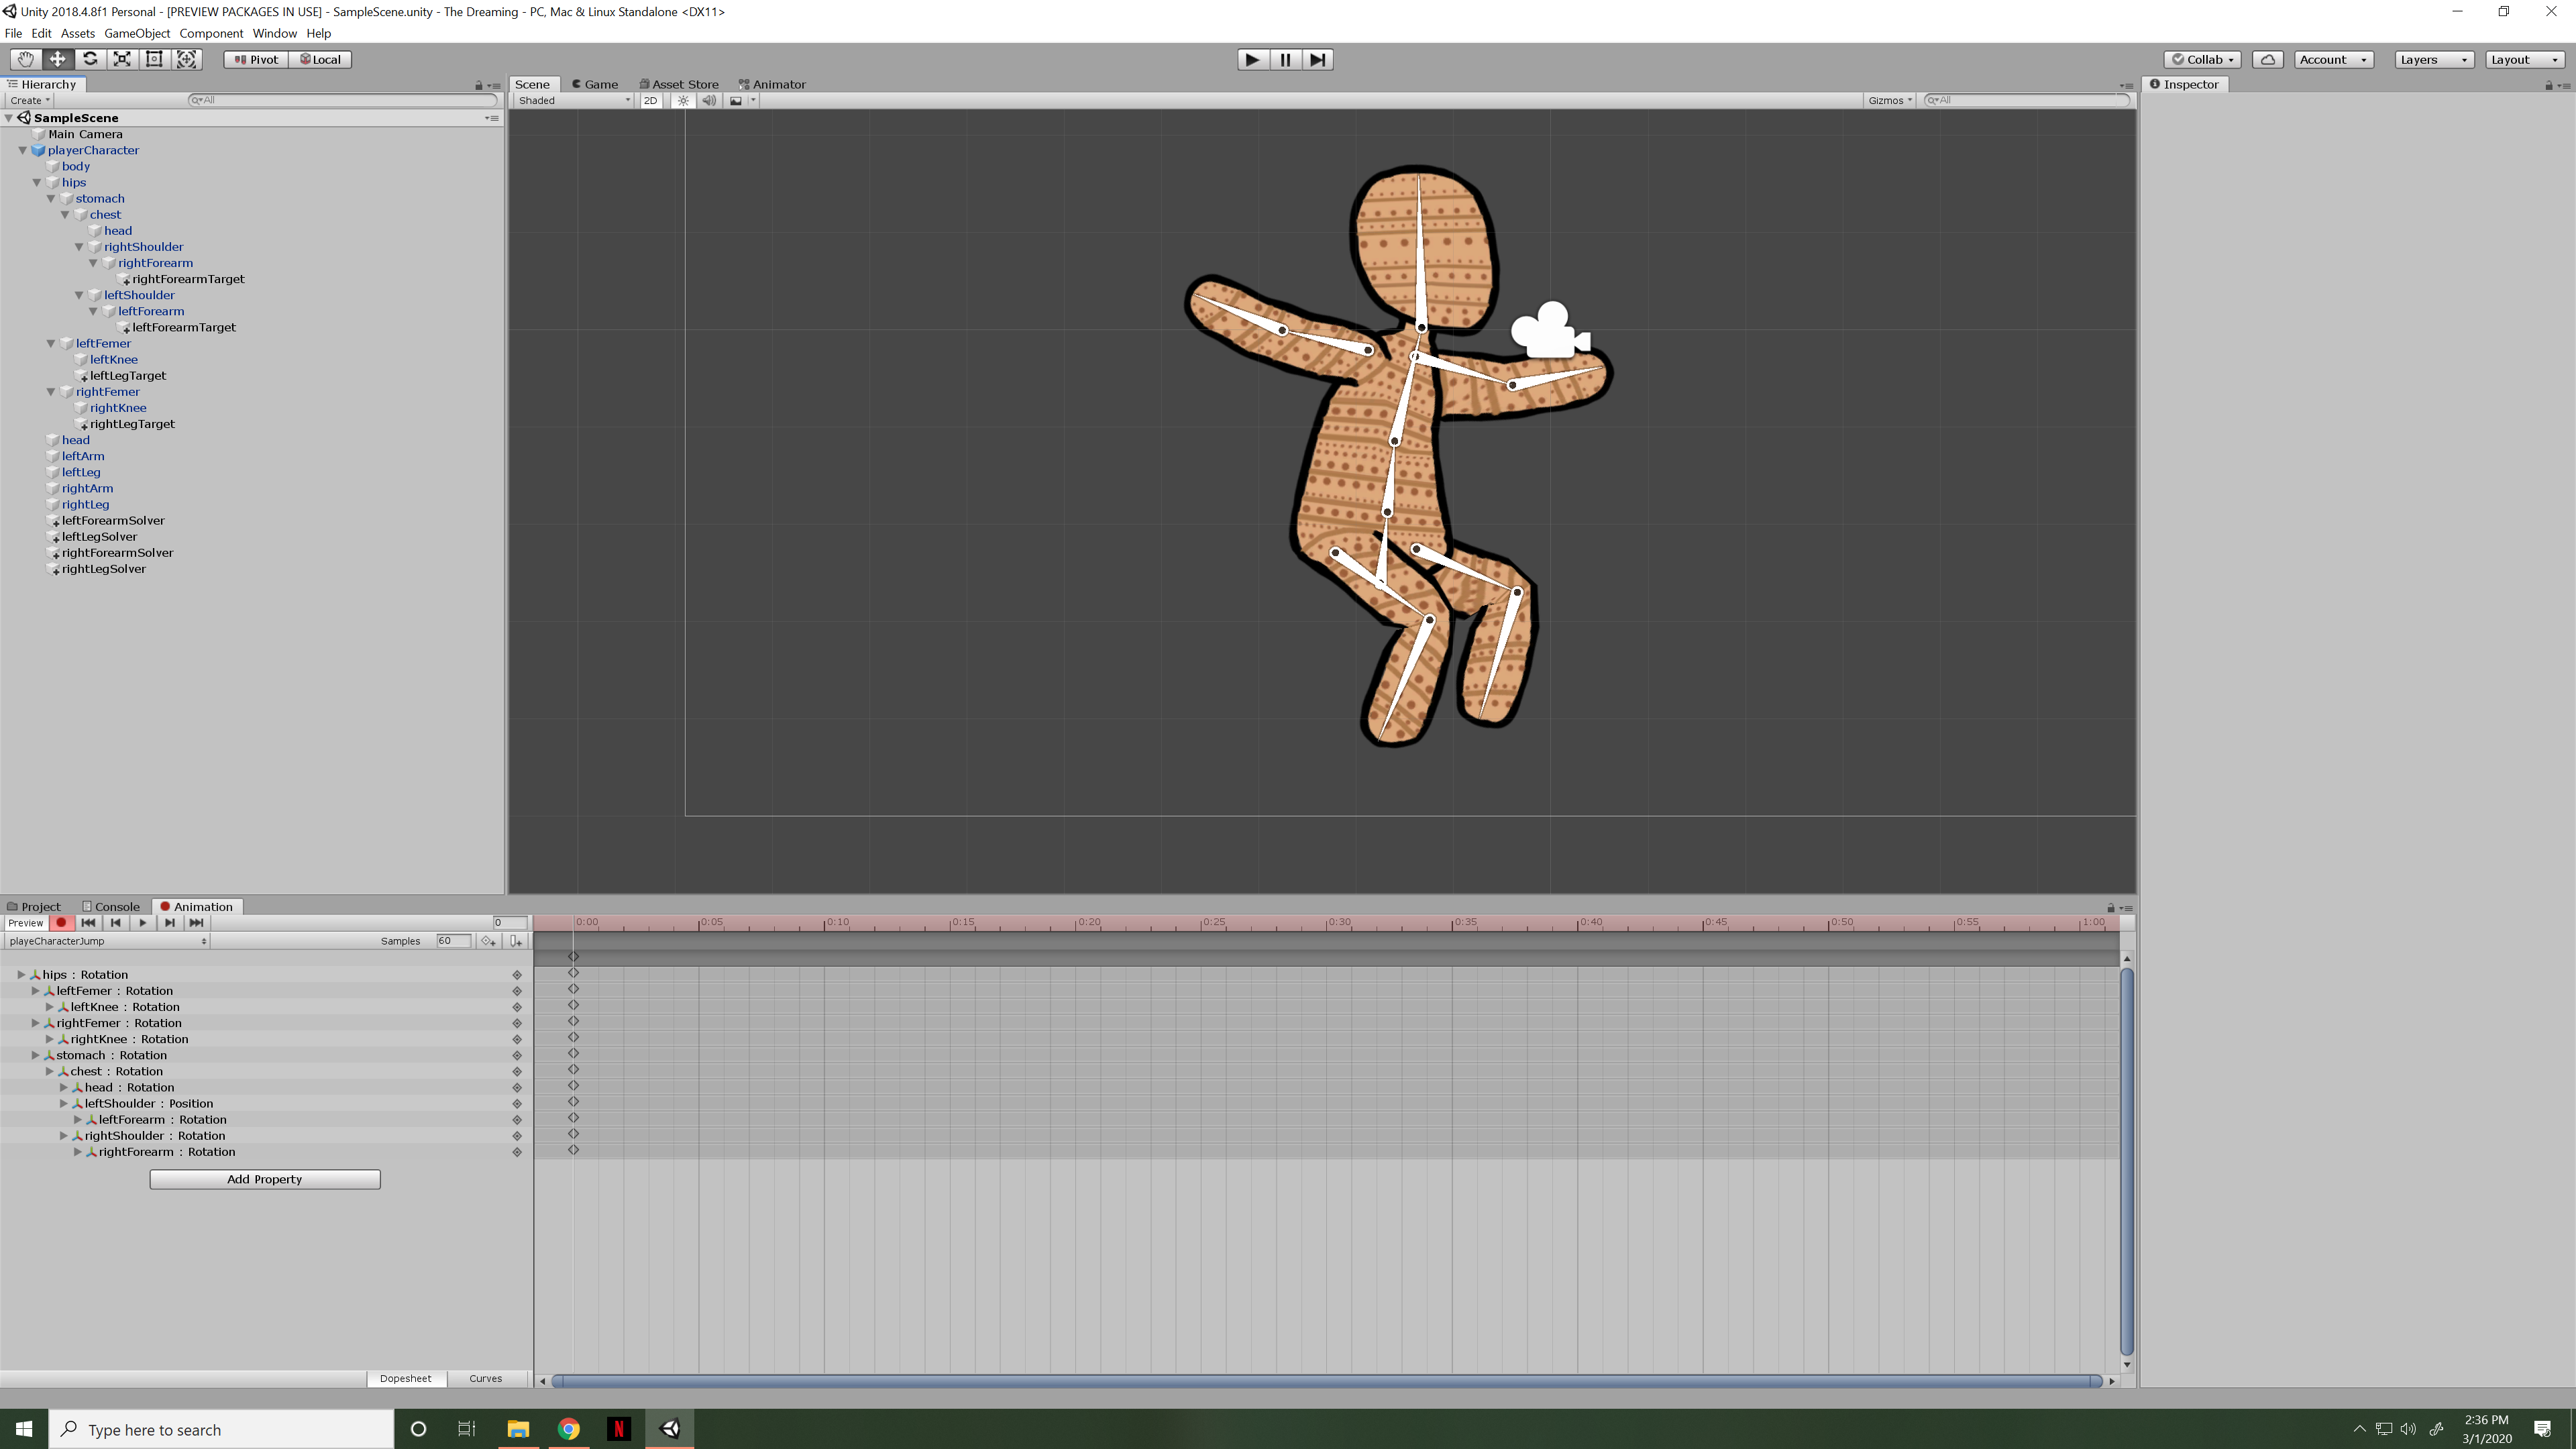Open the Gizmos dropdown
This screenshot has width=2576, height=1449.
tap(1889, 100)
